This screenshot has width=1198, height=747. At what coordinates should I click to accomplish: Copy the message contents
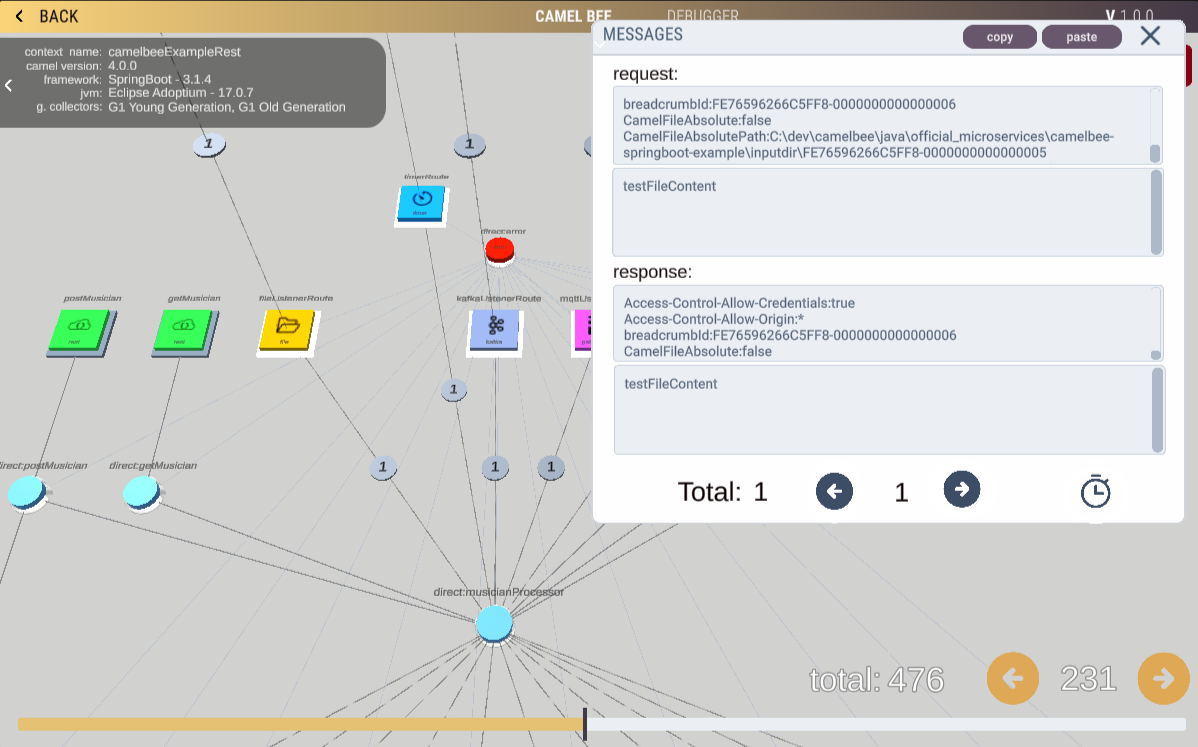pyautogui.click(x=999, y=37)
